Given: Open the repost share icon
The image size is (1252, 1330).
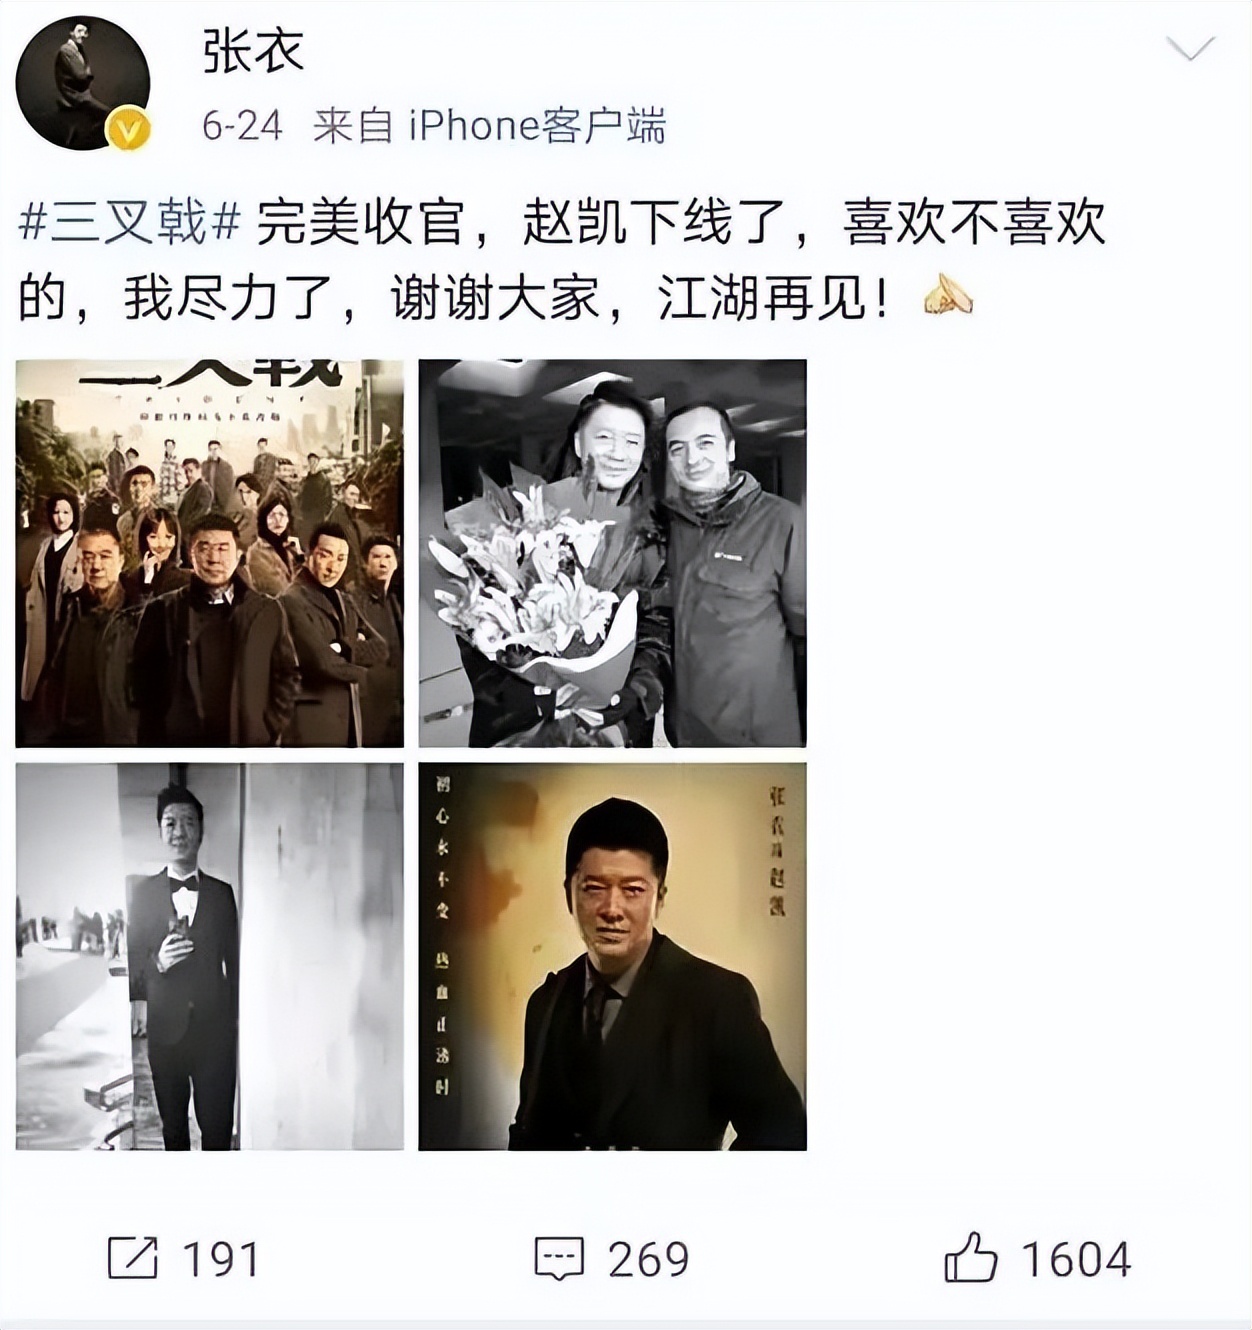Looking at the screenshot, I should click(133, 1258).
